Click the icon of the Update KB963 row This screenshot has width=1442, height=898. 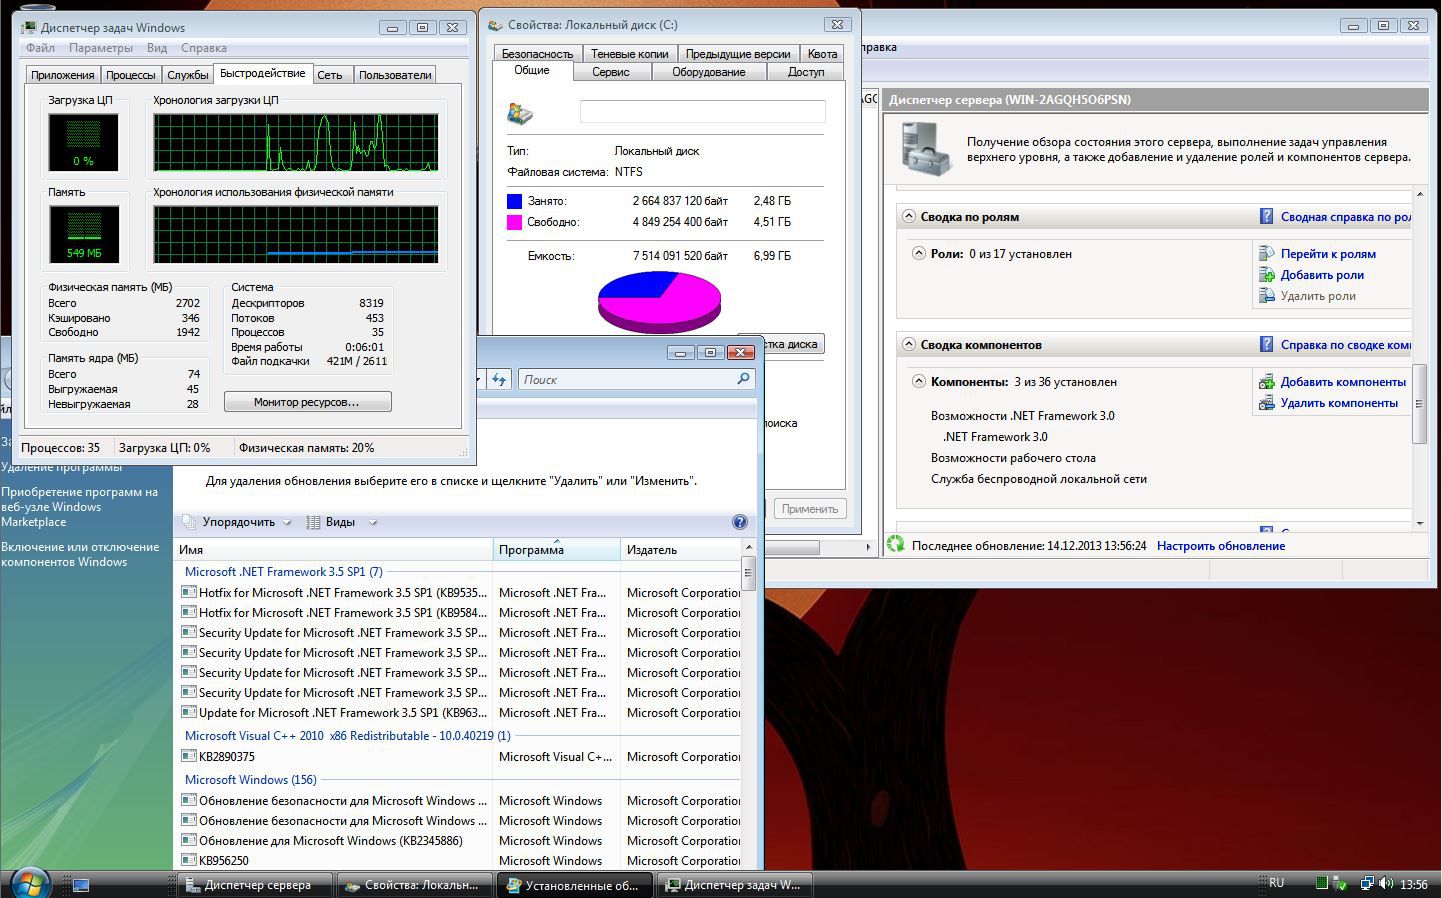click(x=188, y=712)
